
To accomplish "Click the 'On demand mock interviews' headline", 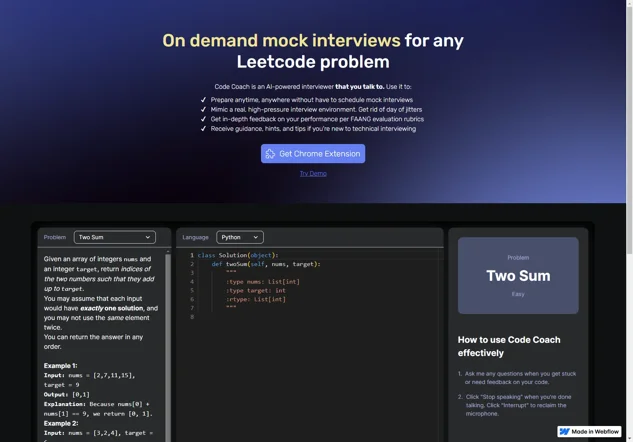I will click(x=281, y=41).
